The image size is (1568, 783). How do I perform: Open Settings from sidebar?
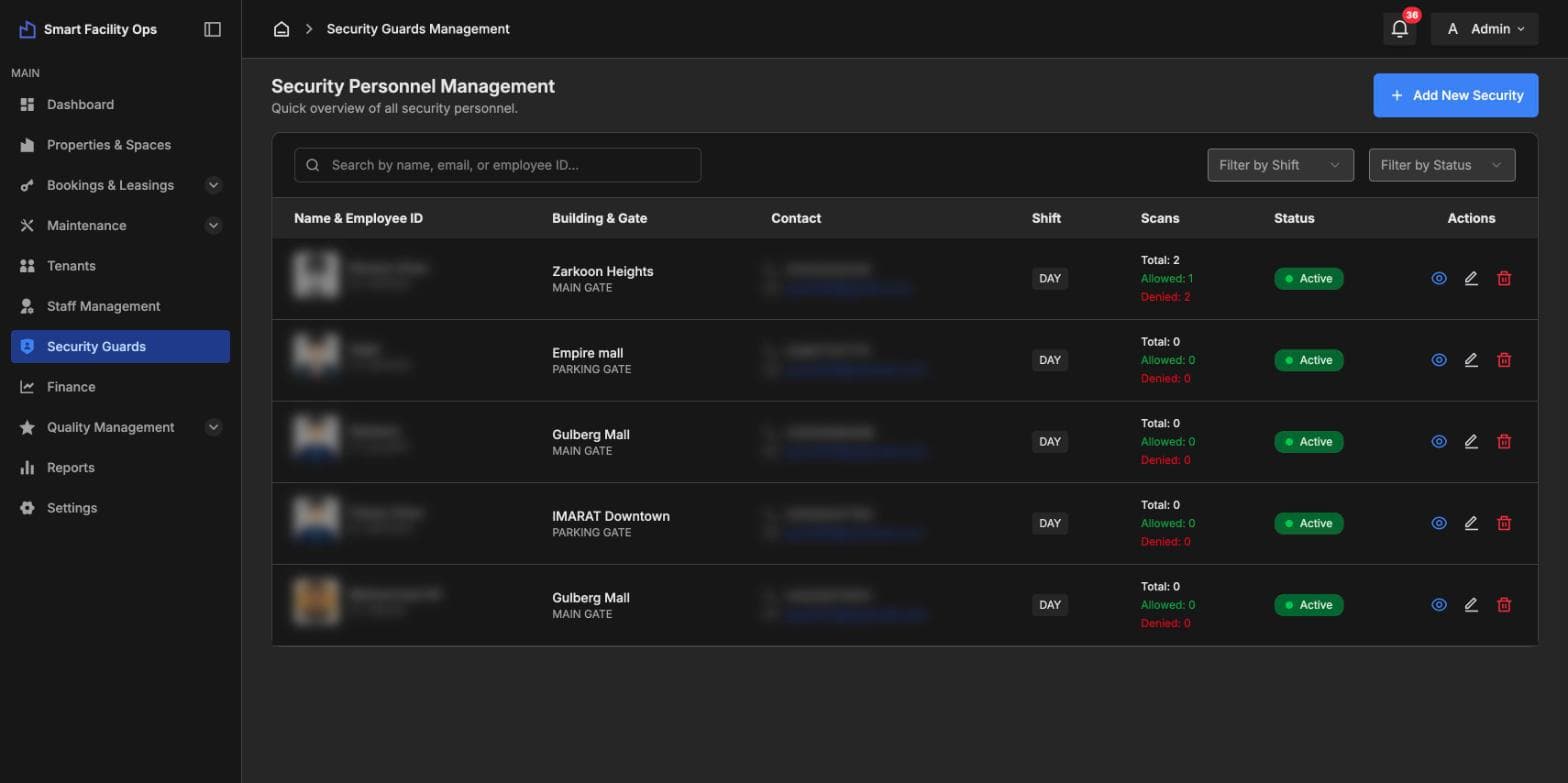120,508
